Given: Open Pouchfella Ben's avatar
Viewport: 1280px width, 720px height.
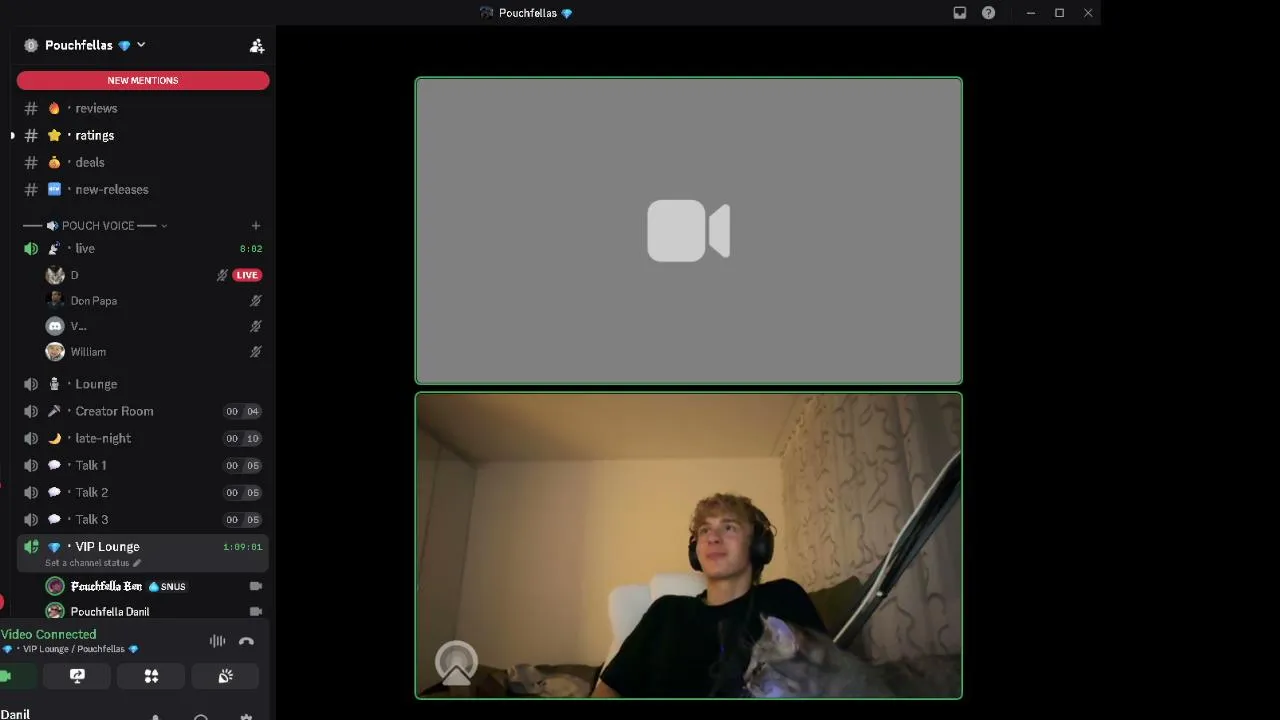Looking at the screenshot, I should click(x=55, y=586).
